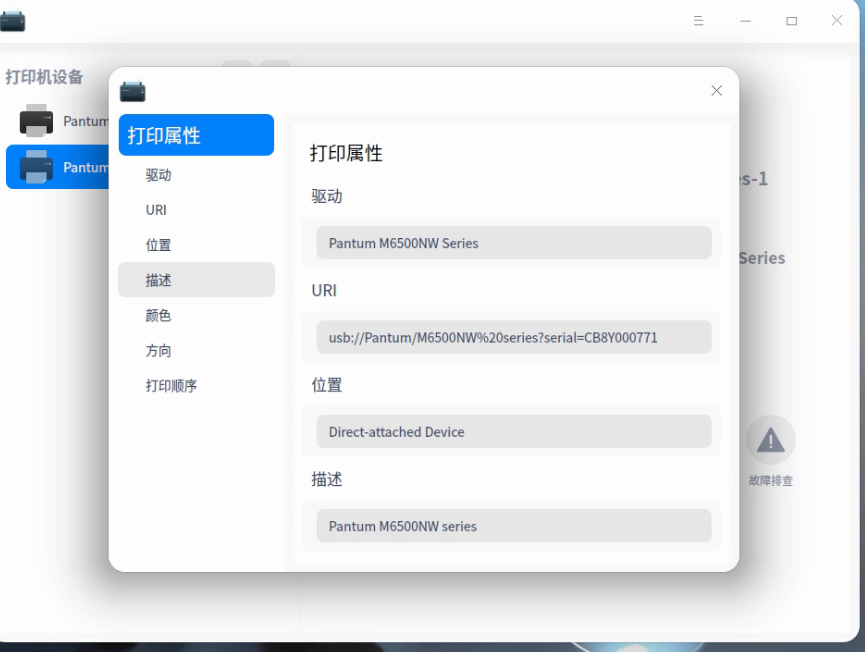
Task: Maximize the printer manager main window
Action: pos(792,21)
